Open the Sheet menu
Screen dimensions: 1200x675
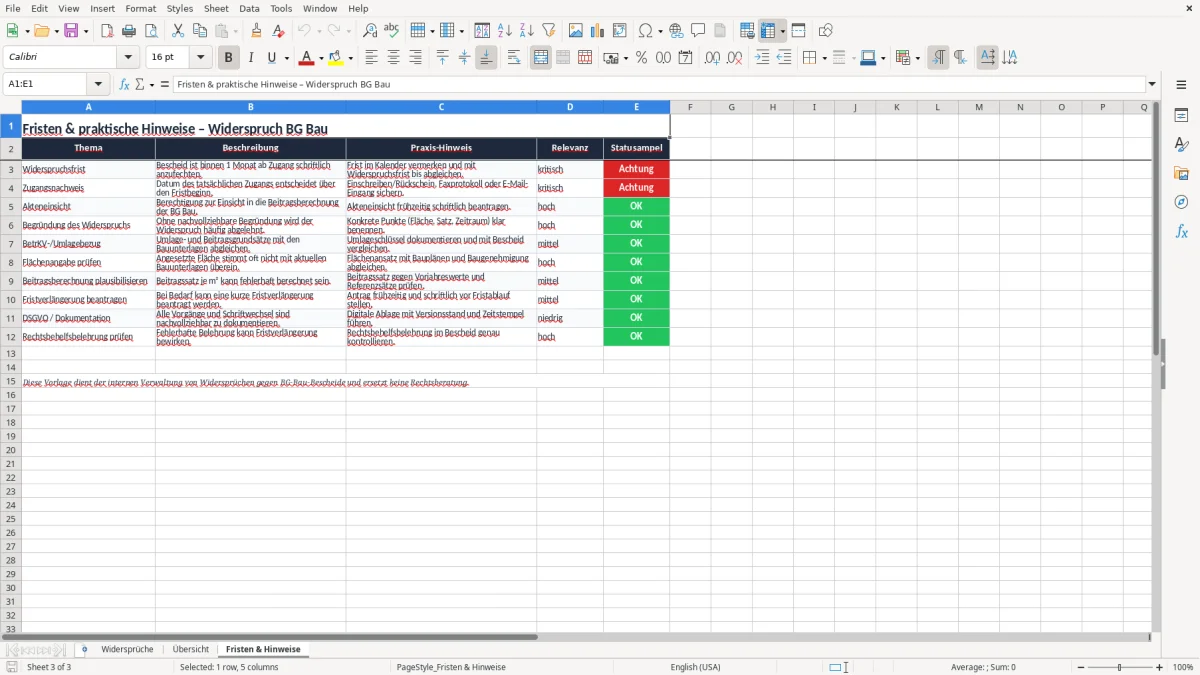[x=216, y=8]
